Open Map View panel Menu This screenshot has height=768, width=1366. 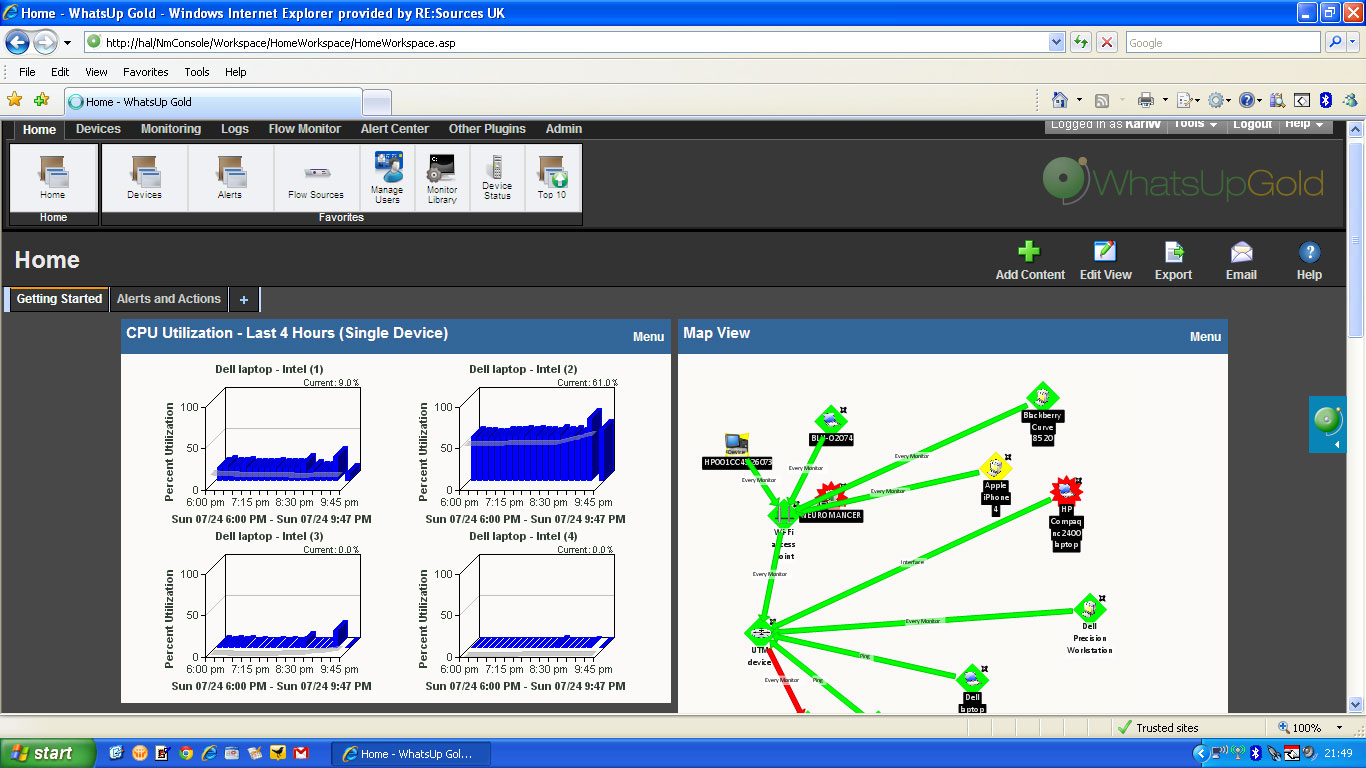pyautogui.click(x=1205, y=337)
